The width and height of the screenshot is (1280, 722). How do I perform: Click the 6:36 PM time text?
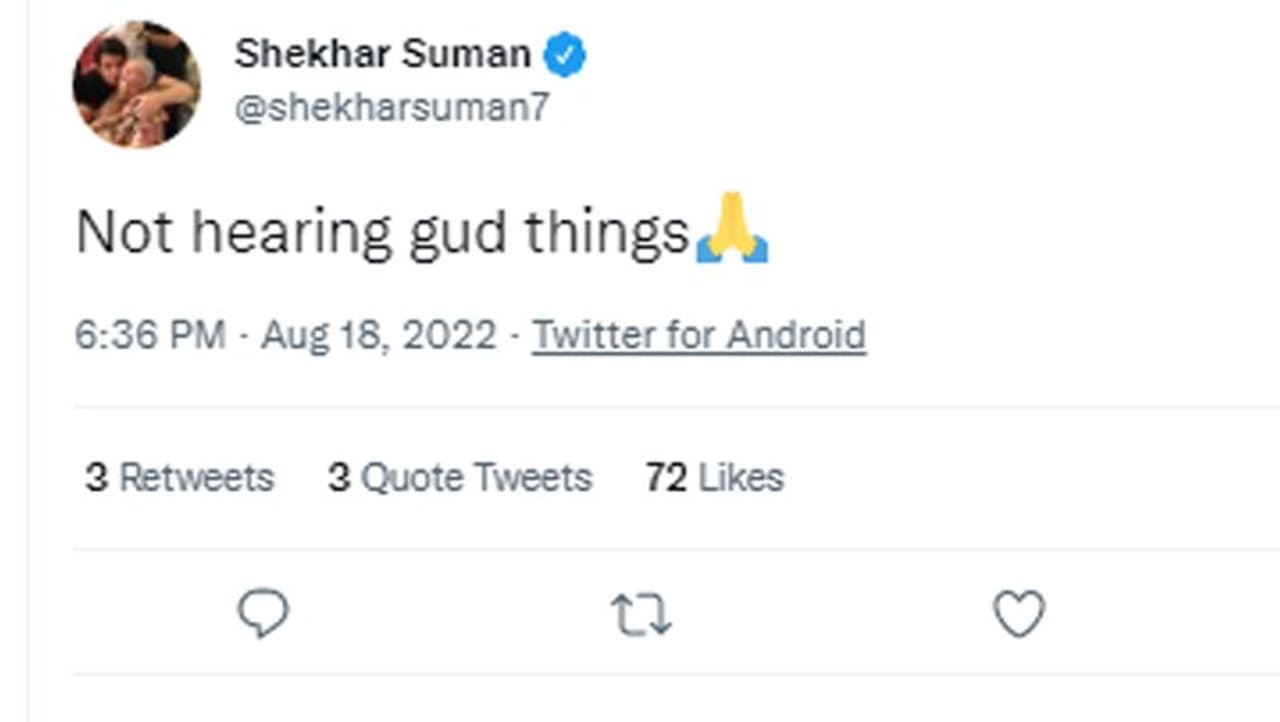pyautogui.click(x=150, y=335)
